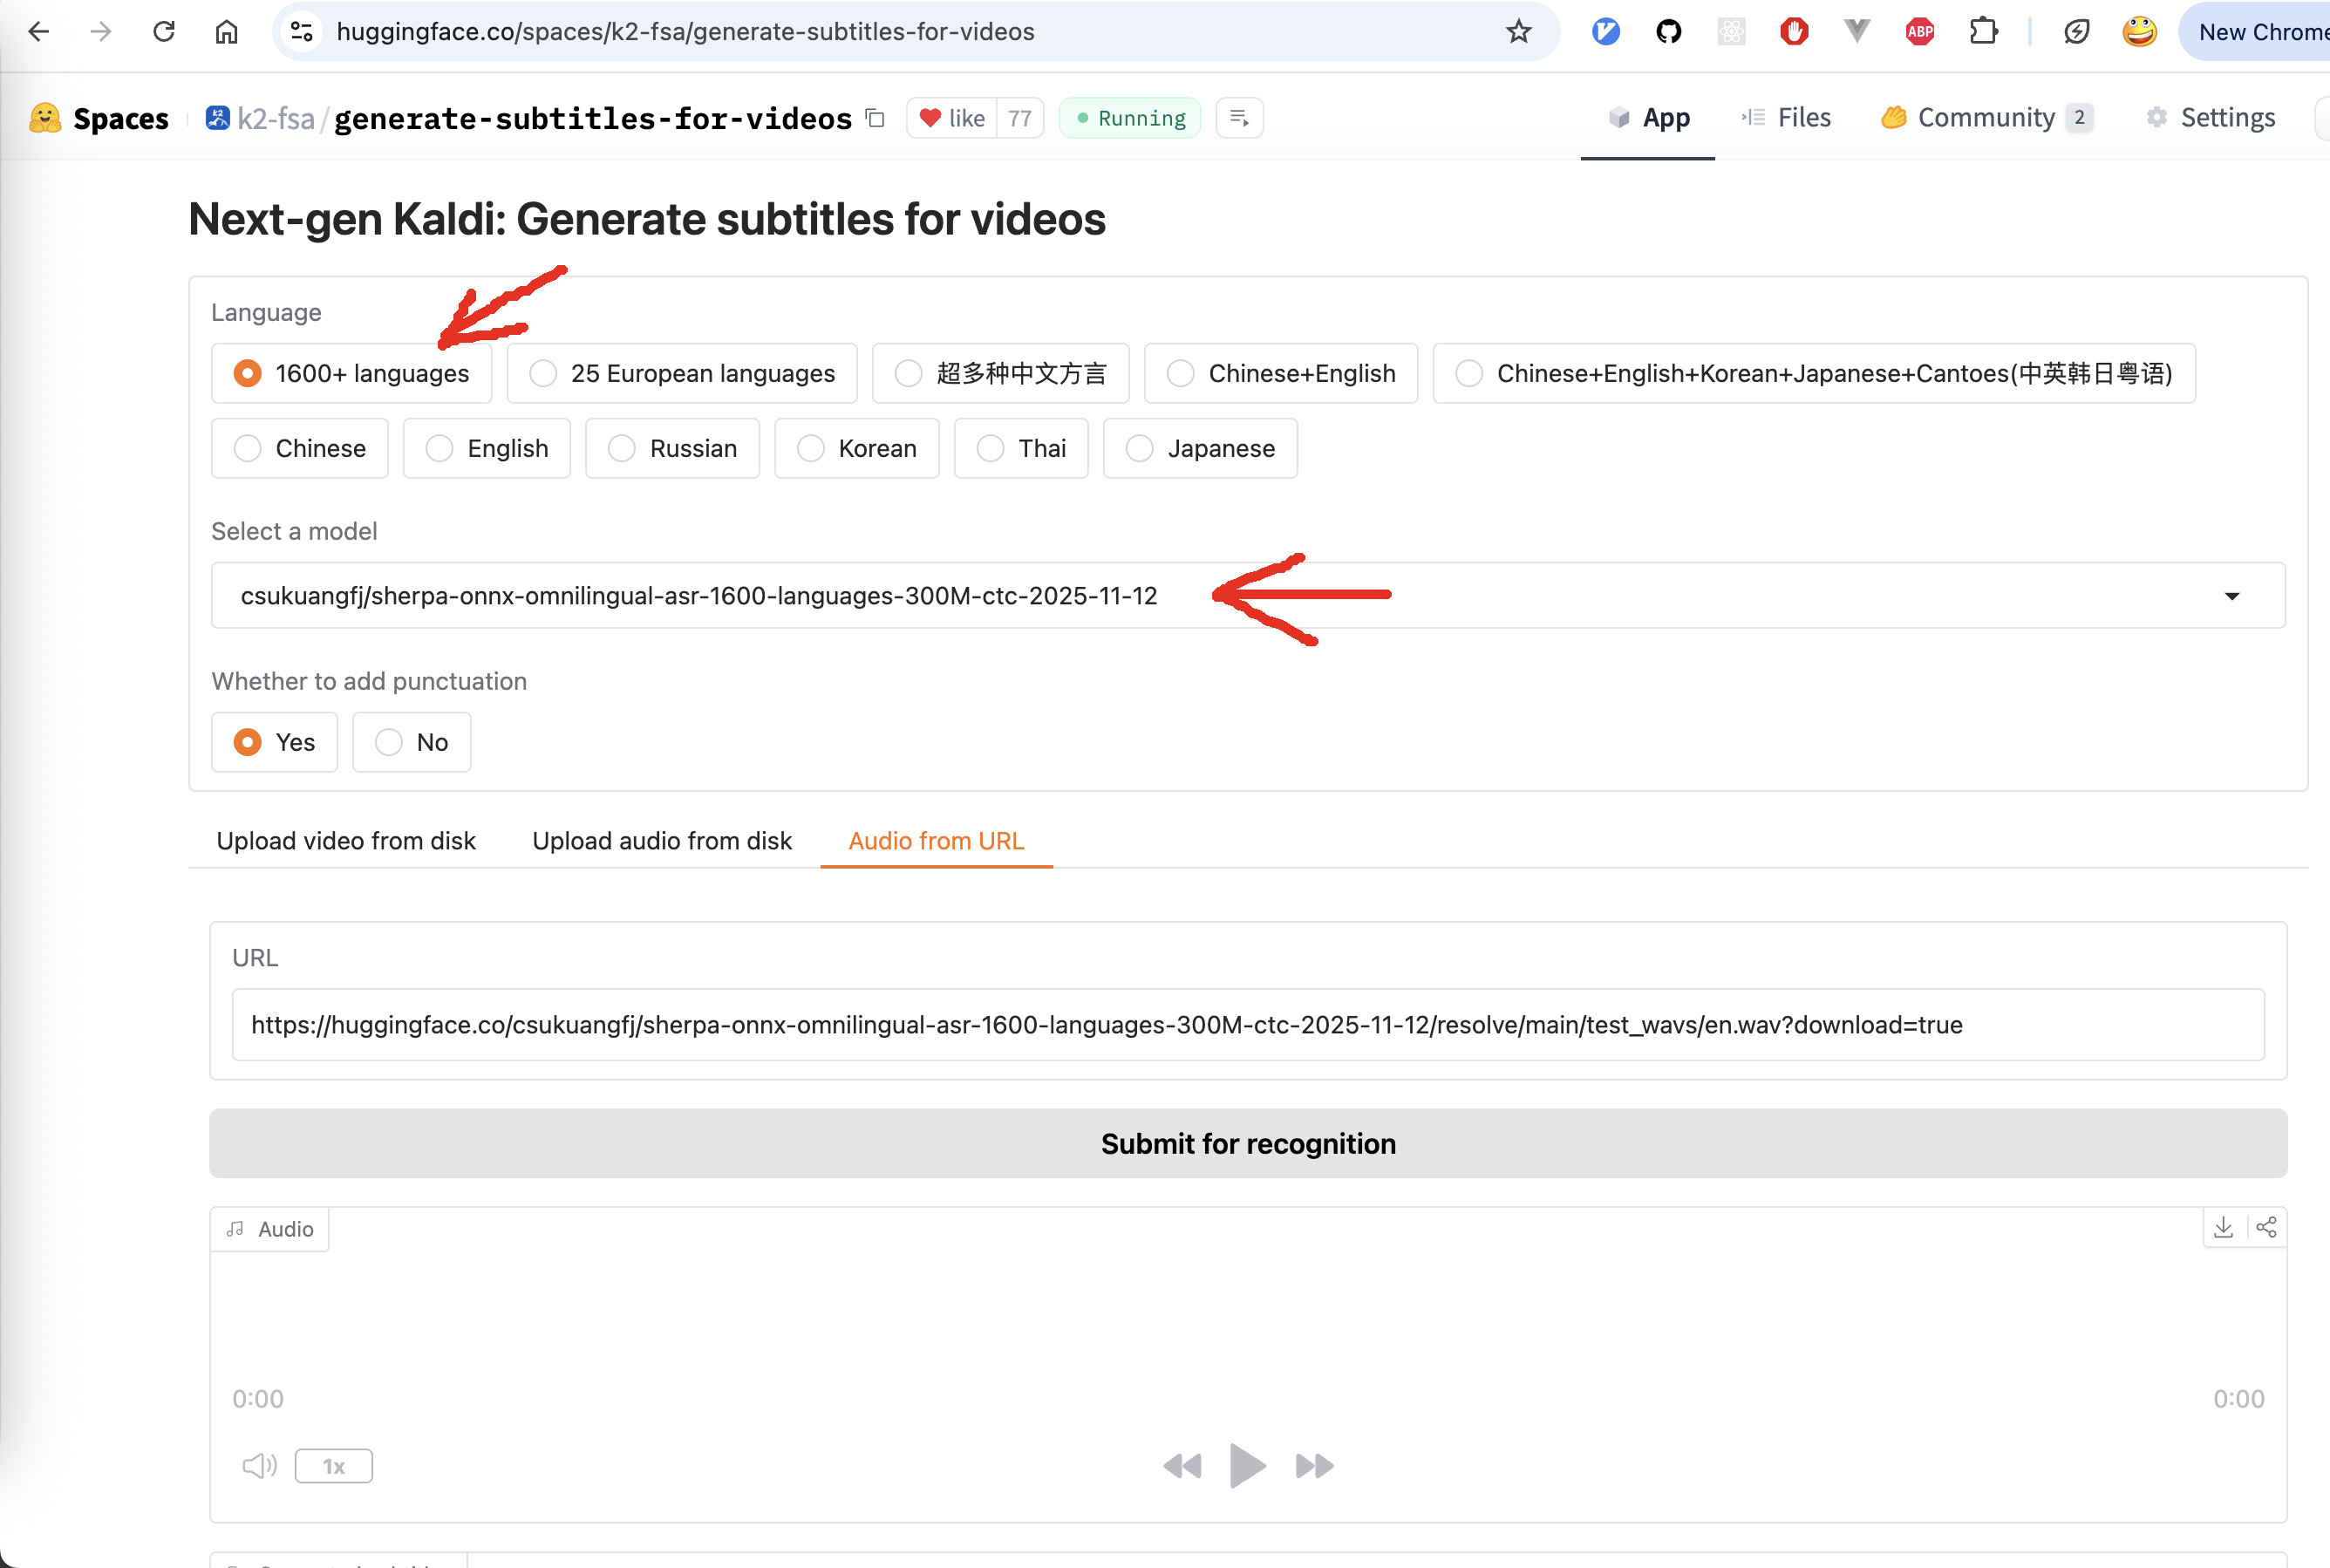Viewport: 2330px width, 1568px height.
Task: Expand the Select a model dropdown
Action: pyautogui.click(x=2231, y=596)
